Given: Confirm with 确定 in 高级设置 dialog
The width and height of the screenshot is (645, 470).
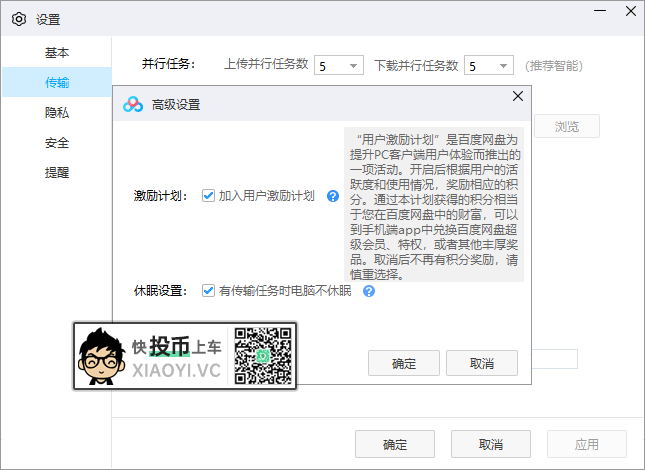Looking at the screenshot, I should coord(404,363).
